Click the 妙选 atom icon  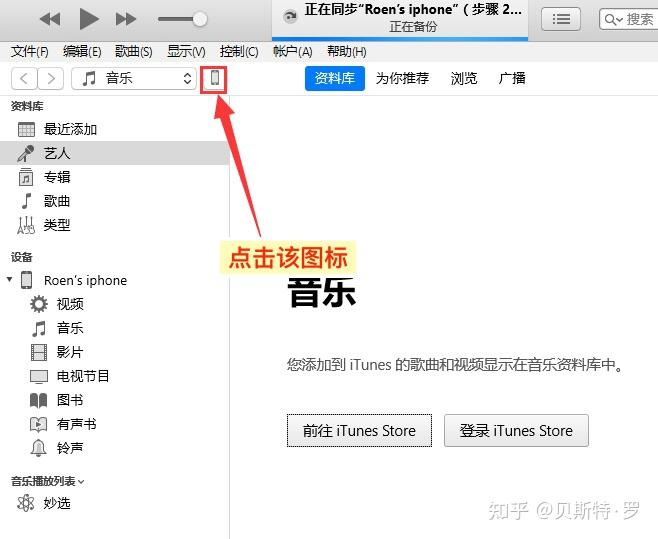tap(26, 503)
